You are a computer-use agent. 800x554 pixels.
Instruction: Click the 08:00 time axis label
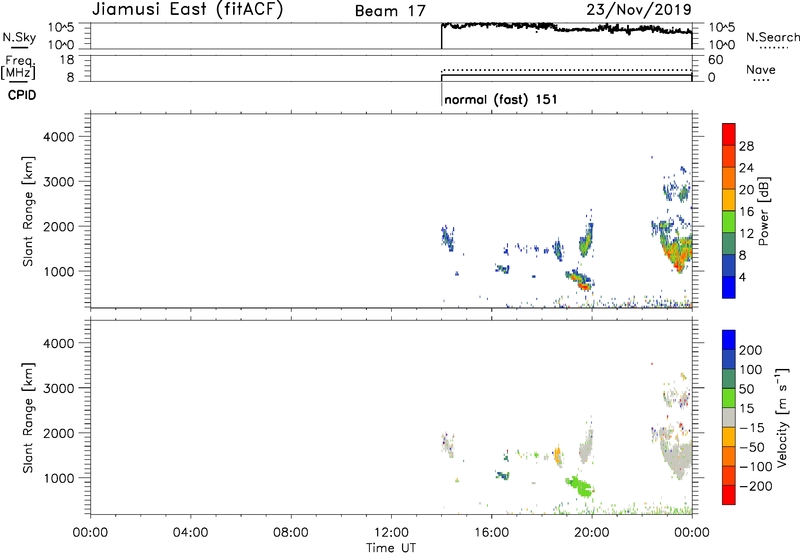coord(290,533)
